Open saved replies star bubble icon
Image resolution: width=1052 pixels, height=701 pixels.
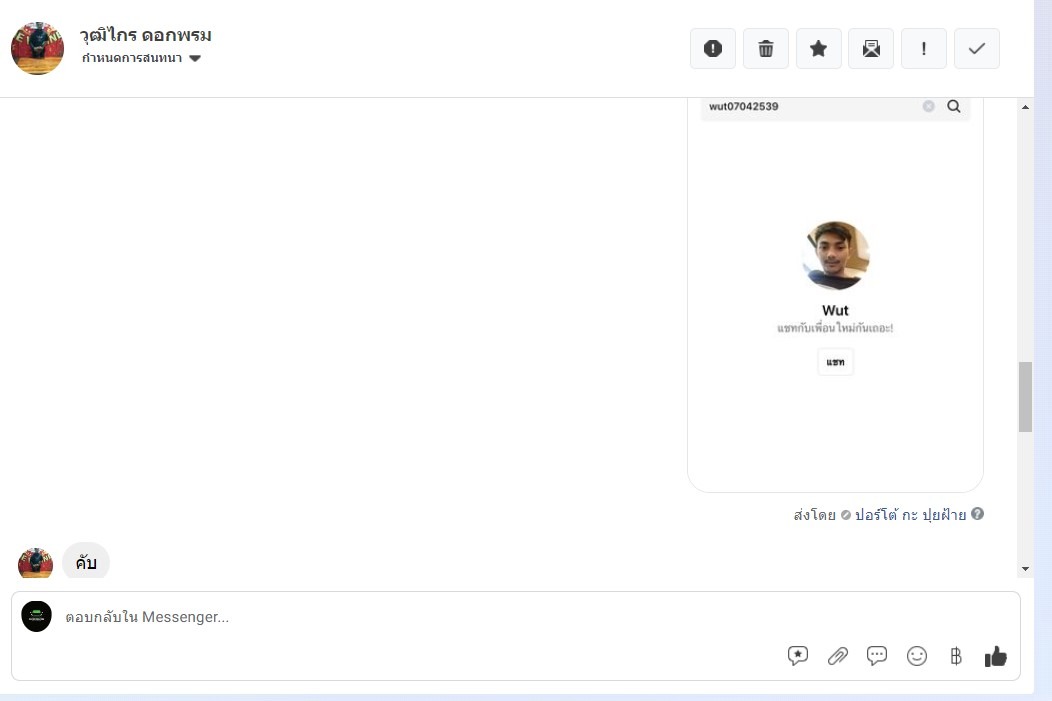798,656
